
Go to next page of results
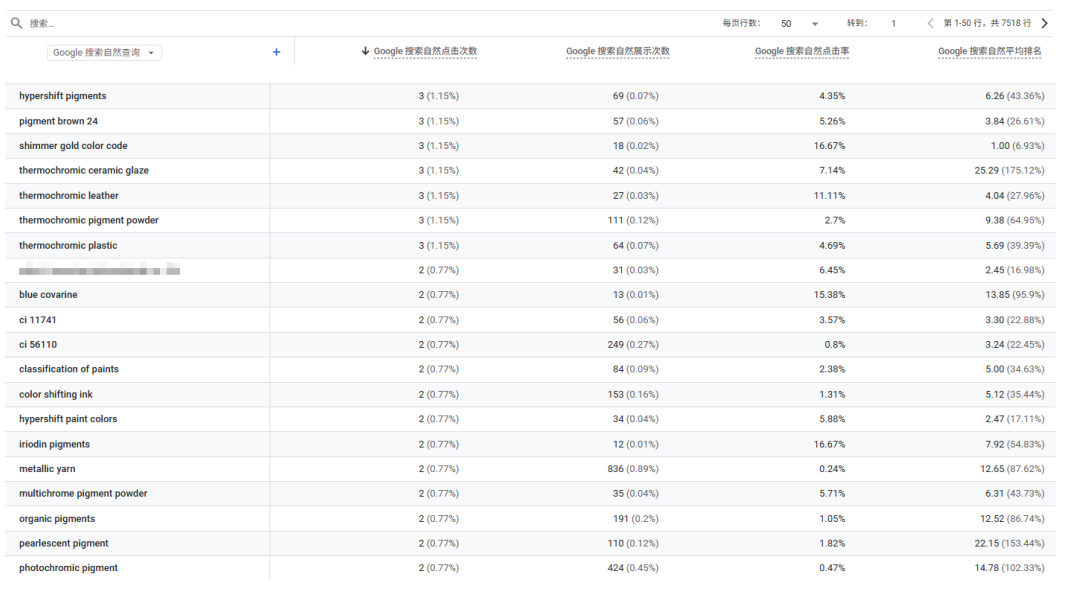click(x=1045, y=23)
